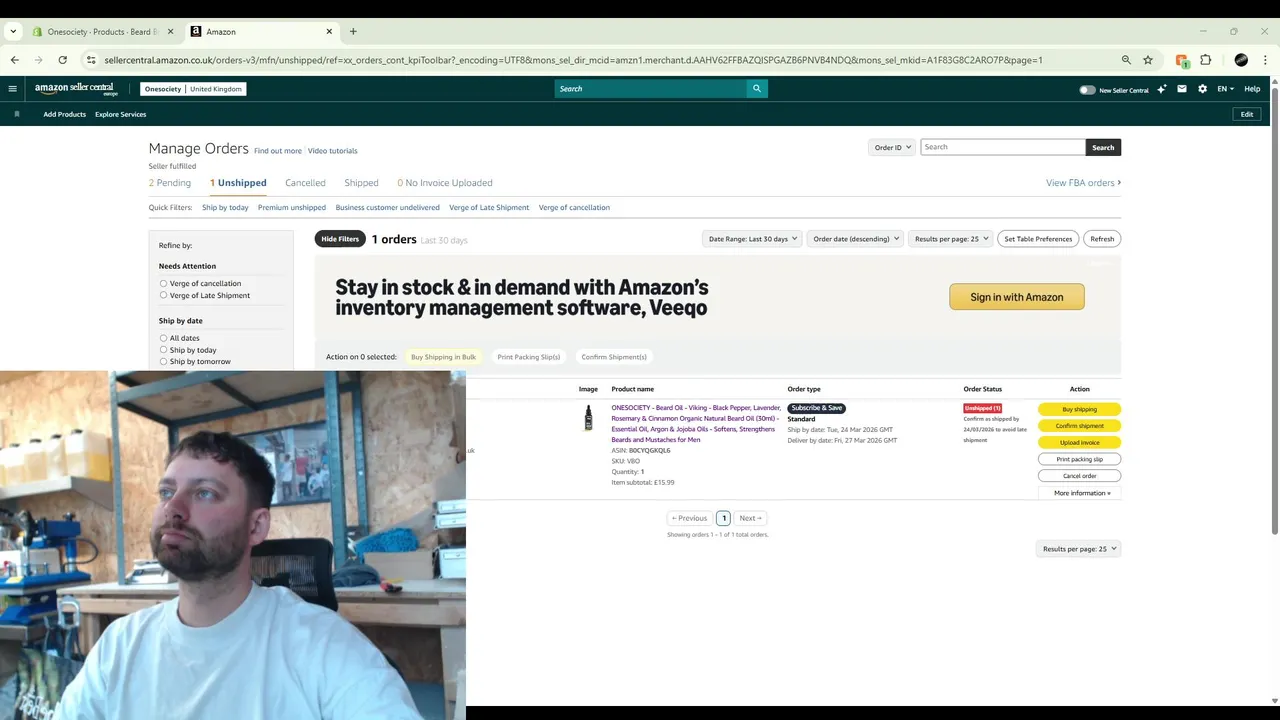
Task: Open the EN language dropdown
Action: (1225, 89)
